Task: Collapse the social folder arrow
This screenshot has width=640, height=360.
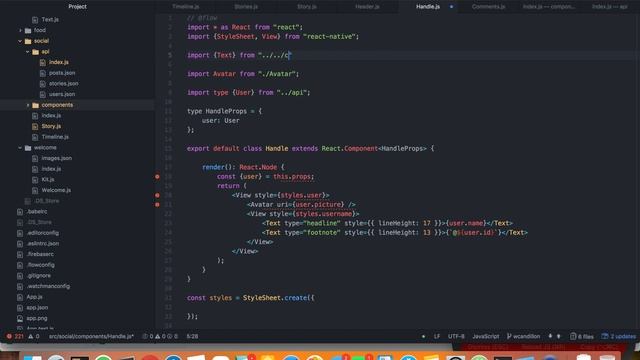Action: click(x=20, y=41)
